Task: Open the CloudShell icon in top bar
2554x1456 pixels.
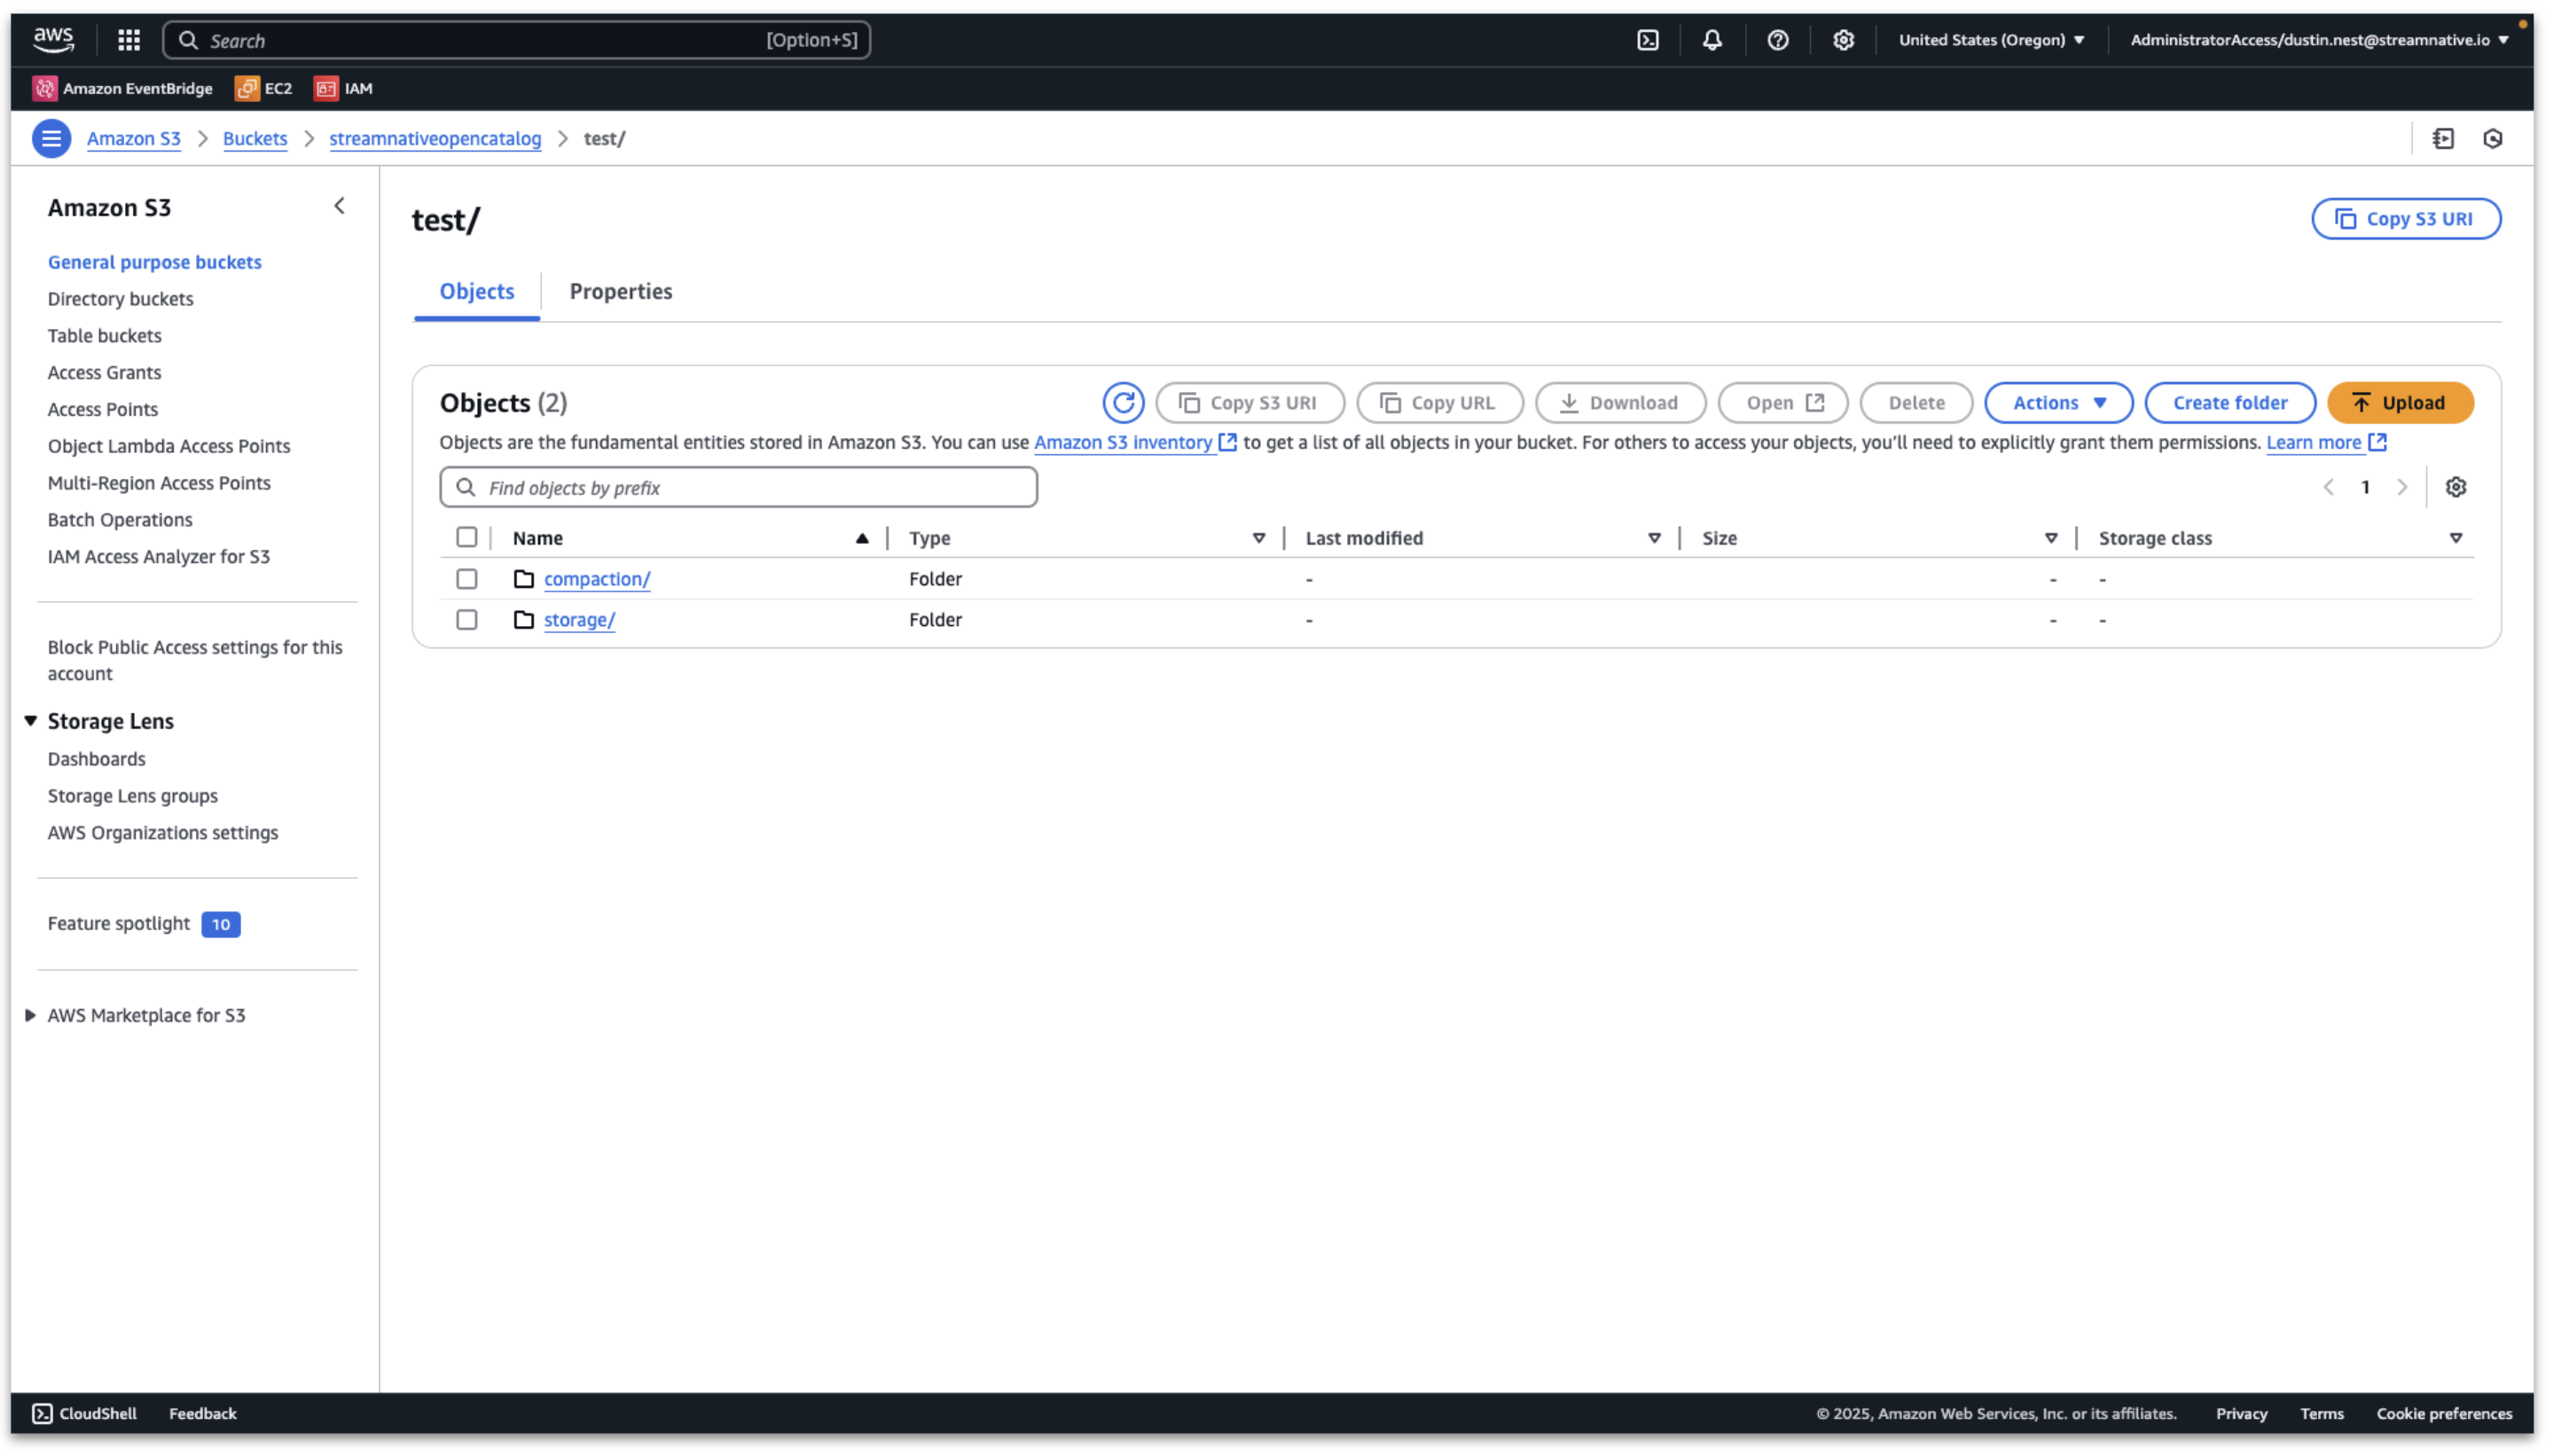Action: point(1647,40)
